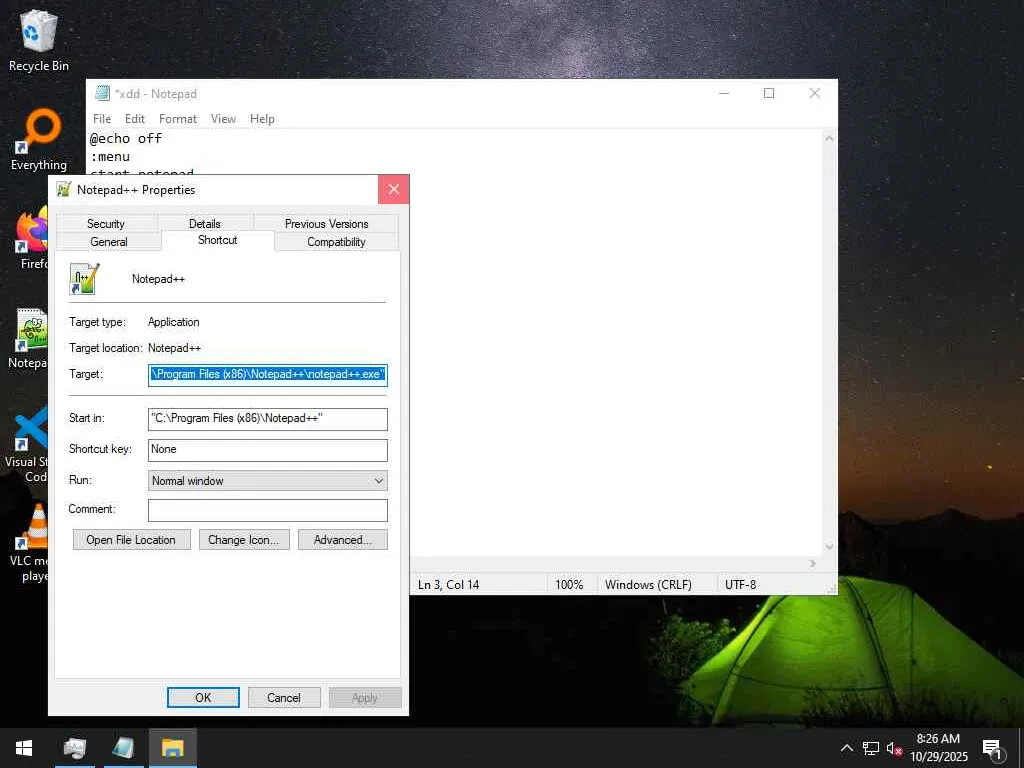1024x768 pixels.
Task: Close the xdd Notepad window
Action: pos(814,93)
